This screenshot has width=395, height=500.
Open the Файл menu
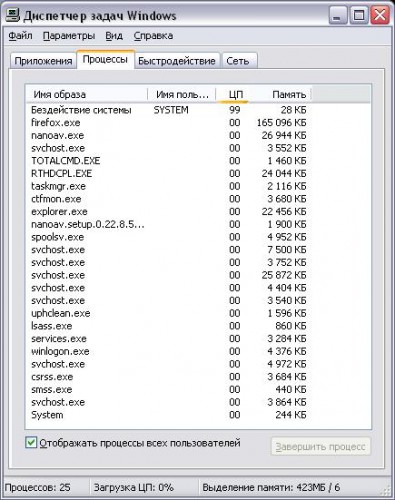click(x=20, y=36)
